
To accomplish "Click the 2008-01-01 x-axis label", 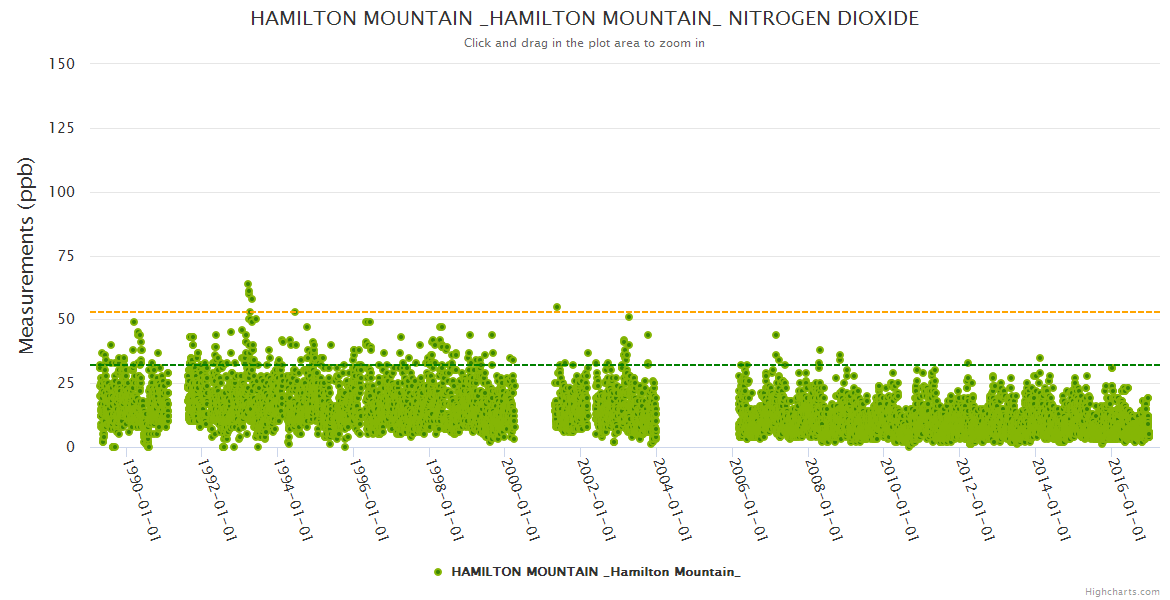I will tap(823, 500).
